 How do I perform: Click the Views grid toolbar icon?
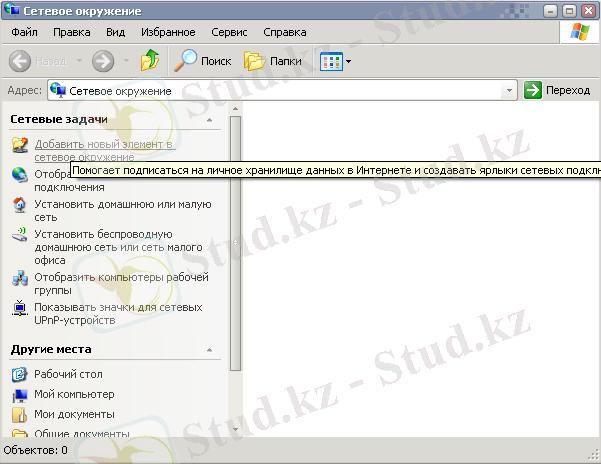[x=331, y=61]
